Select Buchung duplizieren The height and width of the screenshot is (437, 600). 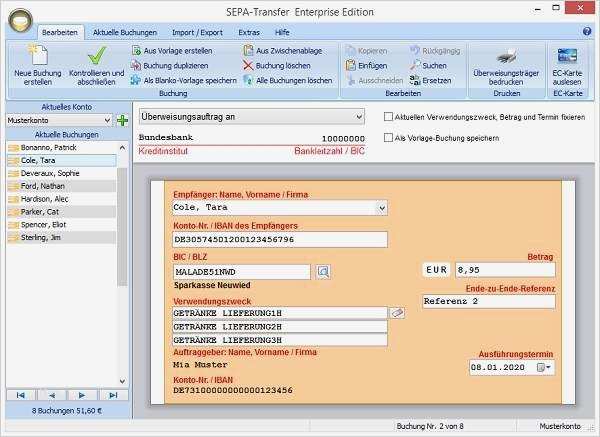pyautogui.click(x=170, y=65)
